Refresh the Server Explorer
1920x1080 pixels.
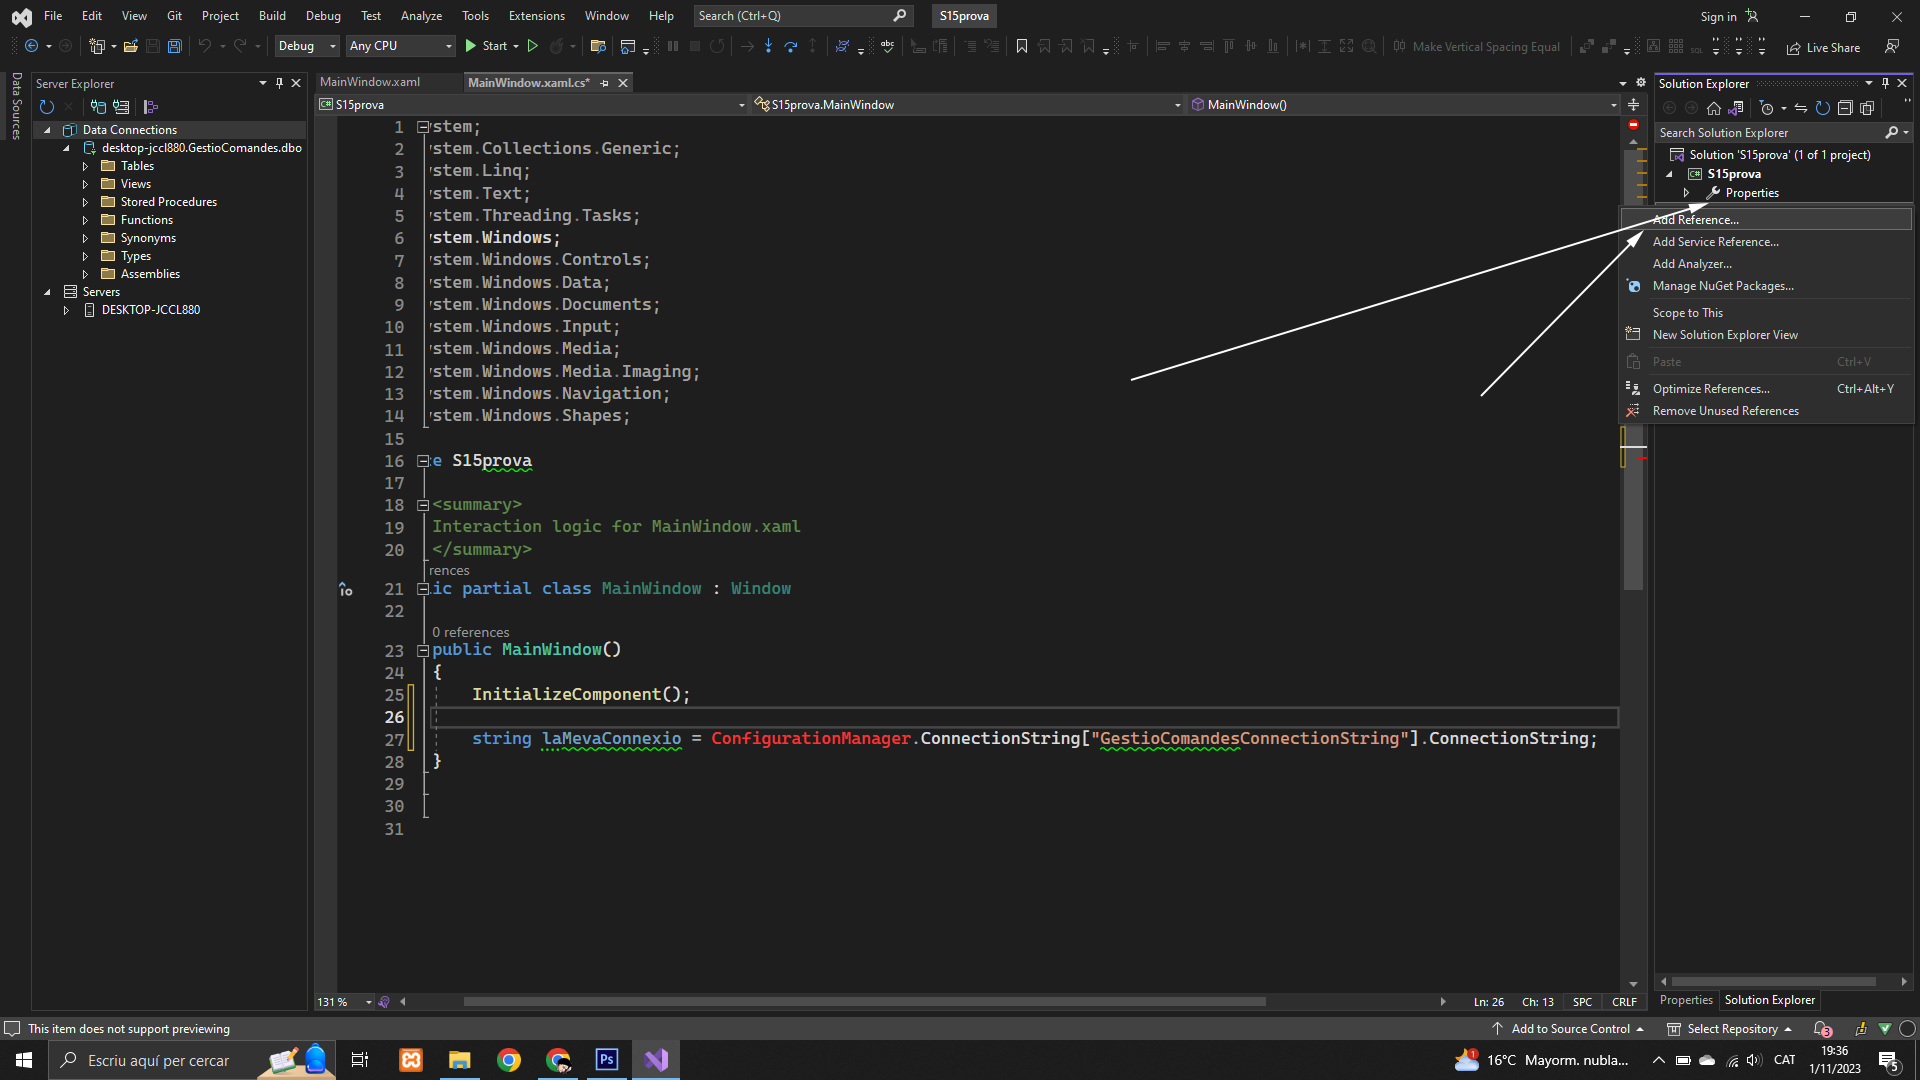[x=46, y=107]
